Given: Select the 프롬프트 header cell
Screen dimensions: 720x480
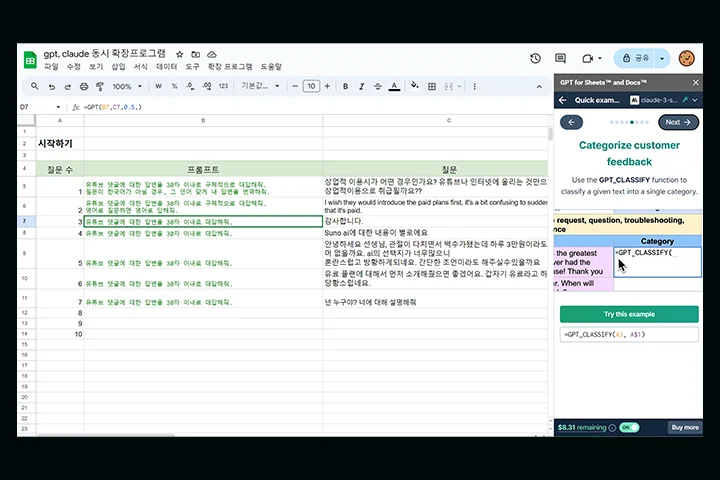Looking at the screenshot, I should point(203,169).
